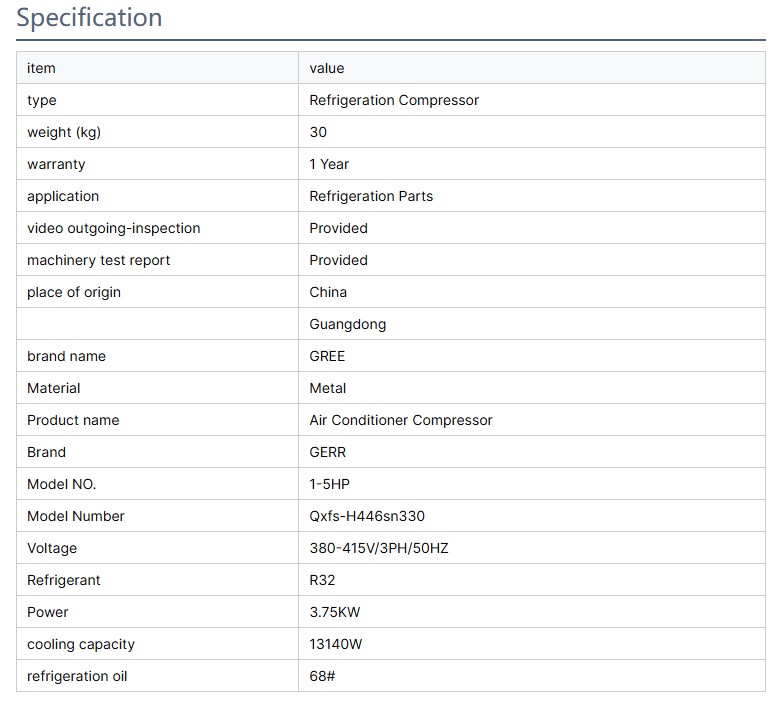This screenshot has width=780, height=705.
Task: Select the 'Refrigeration Compressor' type value
Action: click(x=394, y=100)
